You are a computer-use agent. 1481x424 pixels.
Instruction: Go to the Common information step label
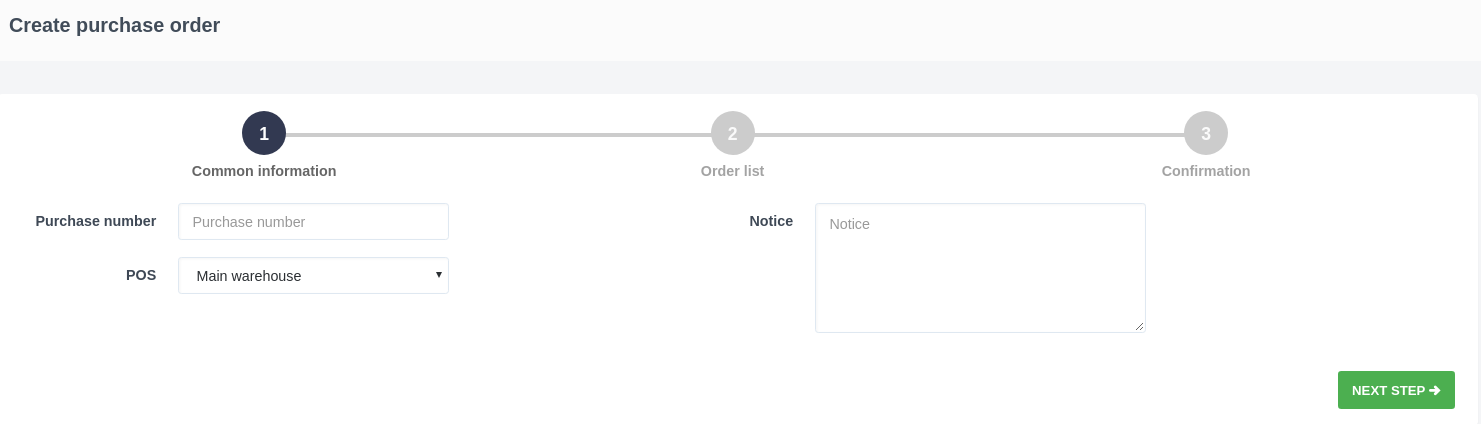click(x=264, y=171)
